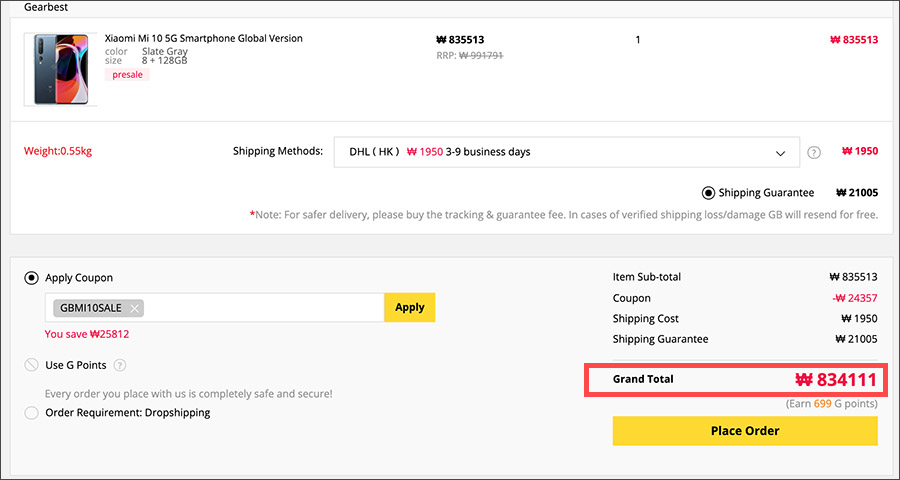900x480 pixels.
Task: Click the Coupon -₩ 24357 value
Action: pyautogui.click(x=854, y=298)
